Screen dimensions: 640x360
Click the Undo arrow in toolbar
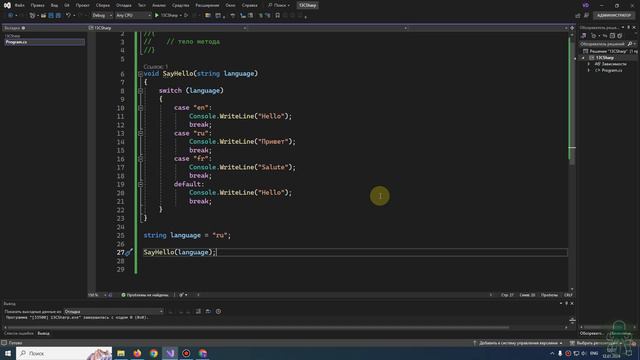[x=69, y=16]
